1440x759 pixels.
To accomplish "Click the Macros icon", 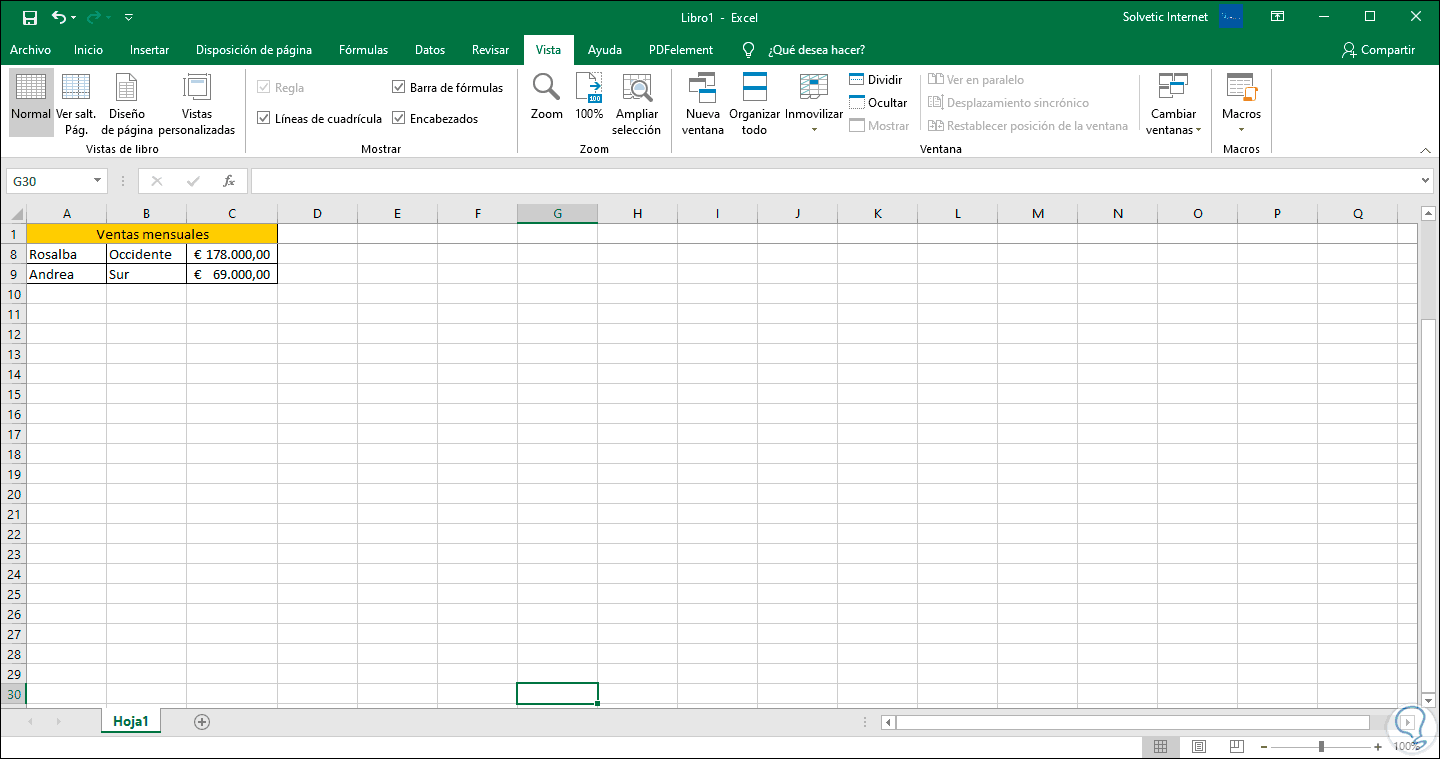I will (x=1241, y=87).
